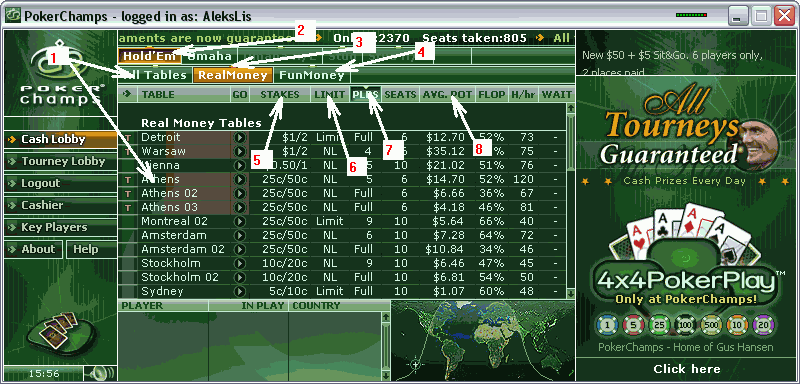The image size is (800, 384).
Task: Click the speaker sound icon near the clock
Action: [99, 373]
